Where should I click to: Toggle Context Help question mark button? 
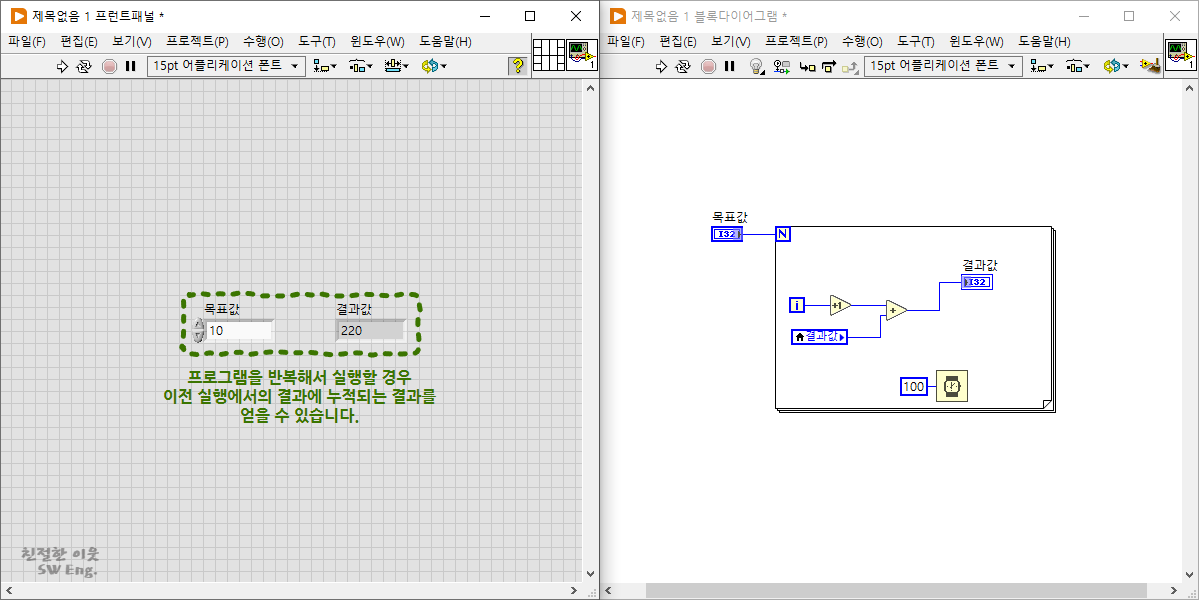click(x=518, y=66)
